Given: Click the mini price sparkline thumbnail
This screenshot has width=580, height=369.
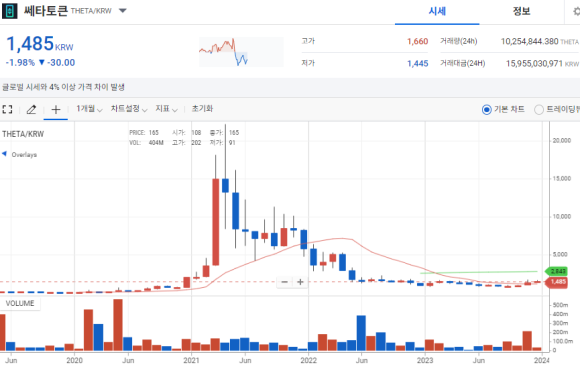Looking at the screenshot, I should (x=241, y=52).
